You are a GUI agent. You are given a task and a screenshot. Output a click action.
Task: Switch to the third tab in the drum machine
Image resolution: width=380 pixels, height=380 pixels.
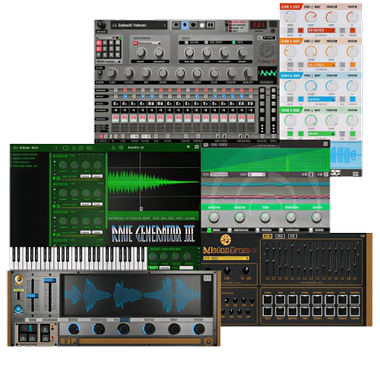coord(292,236)
